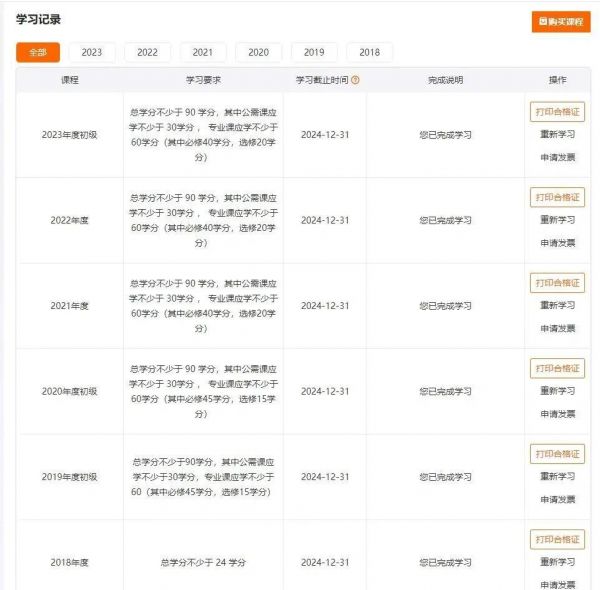The height and width of the screenshot is (590, 600).
Task: Click 重新学习 in the 2022年度 row
Action: 558,220
